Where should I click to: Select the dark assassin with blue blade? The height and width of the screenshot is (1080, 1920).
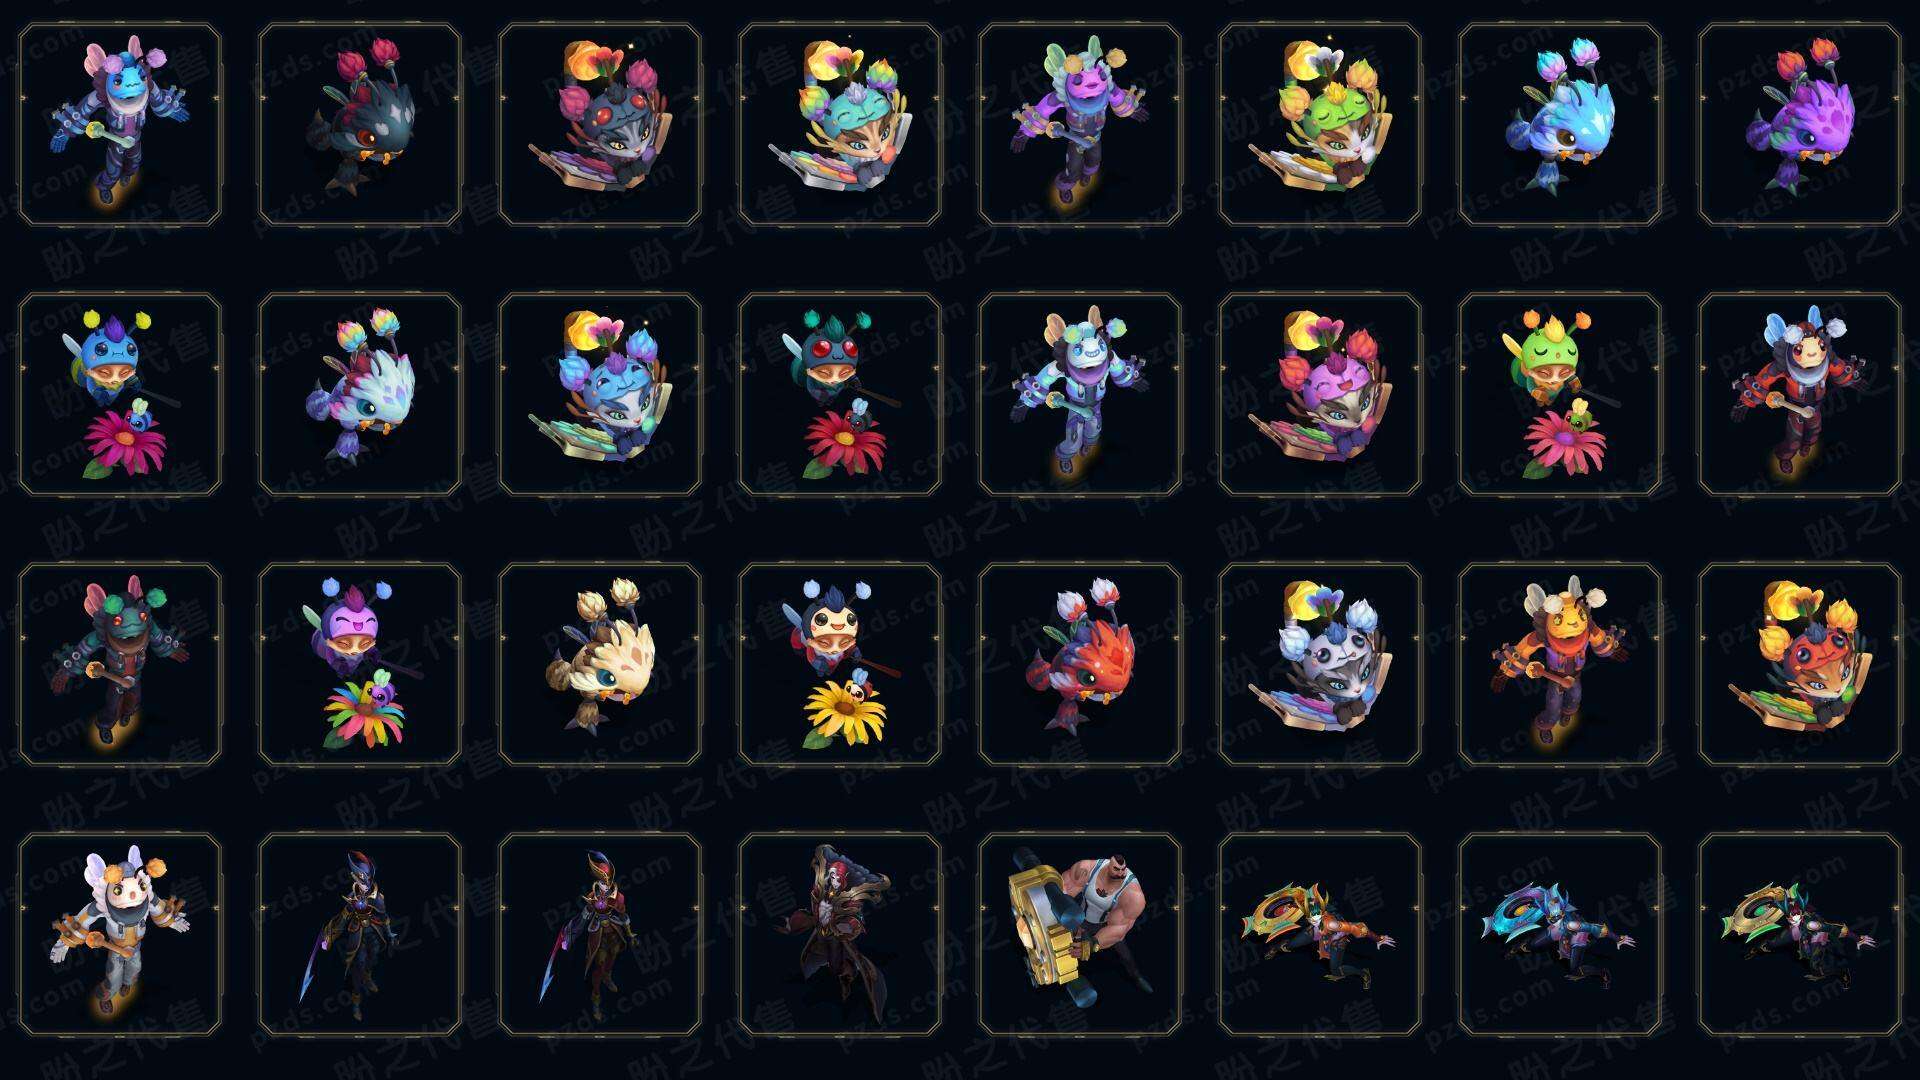[x=360, y=934]
